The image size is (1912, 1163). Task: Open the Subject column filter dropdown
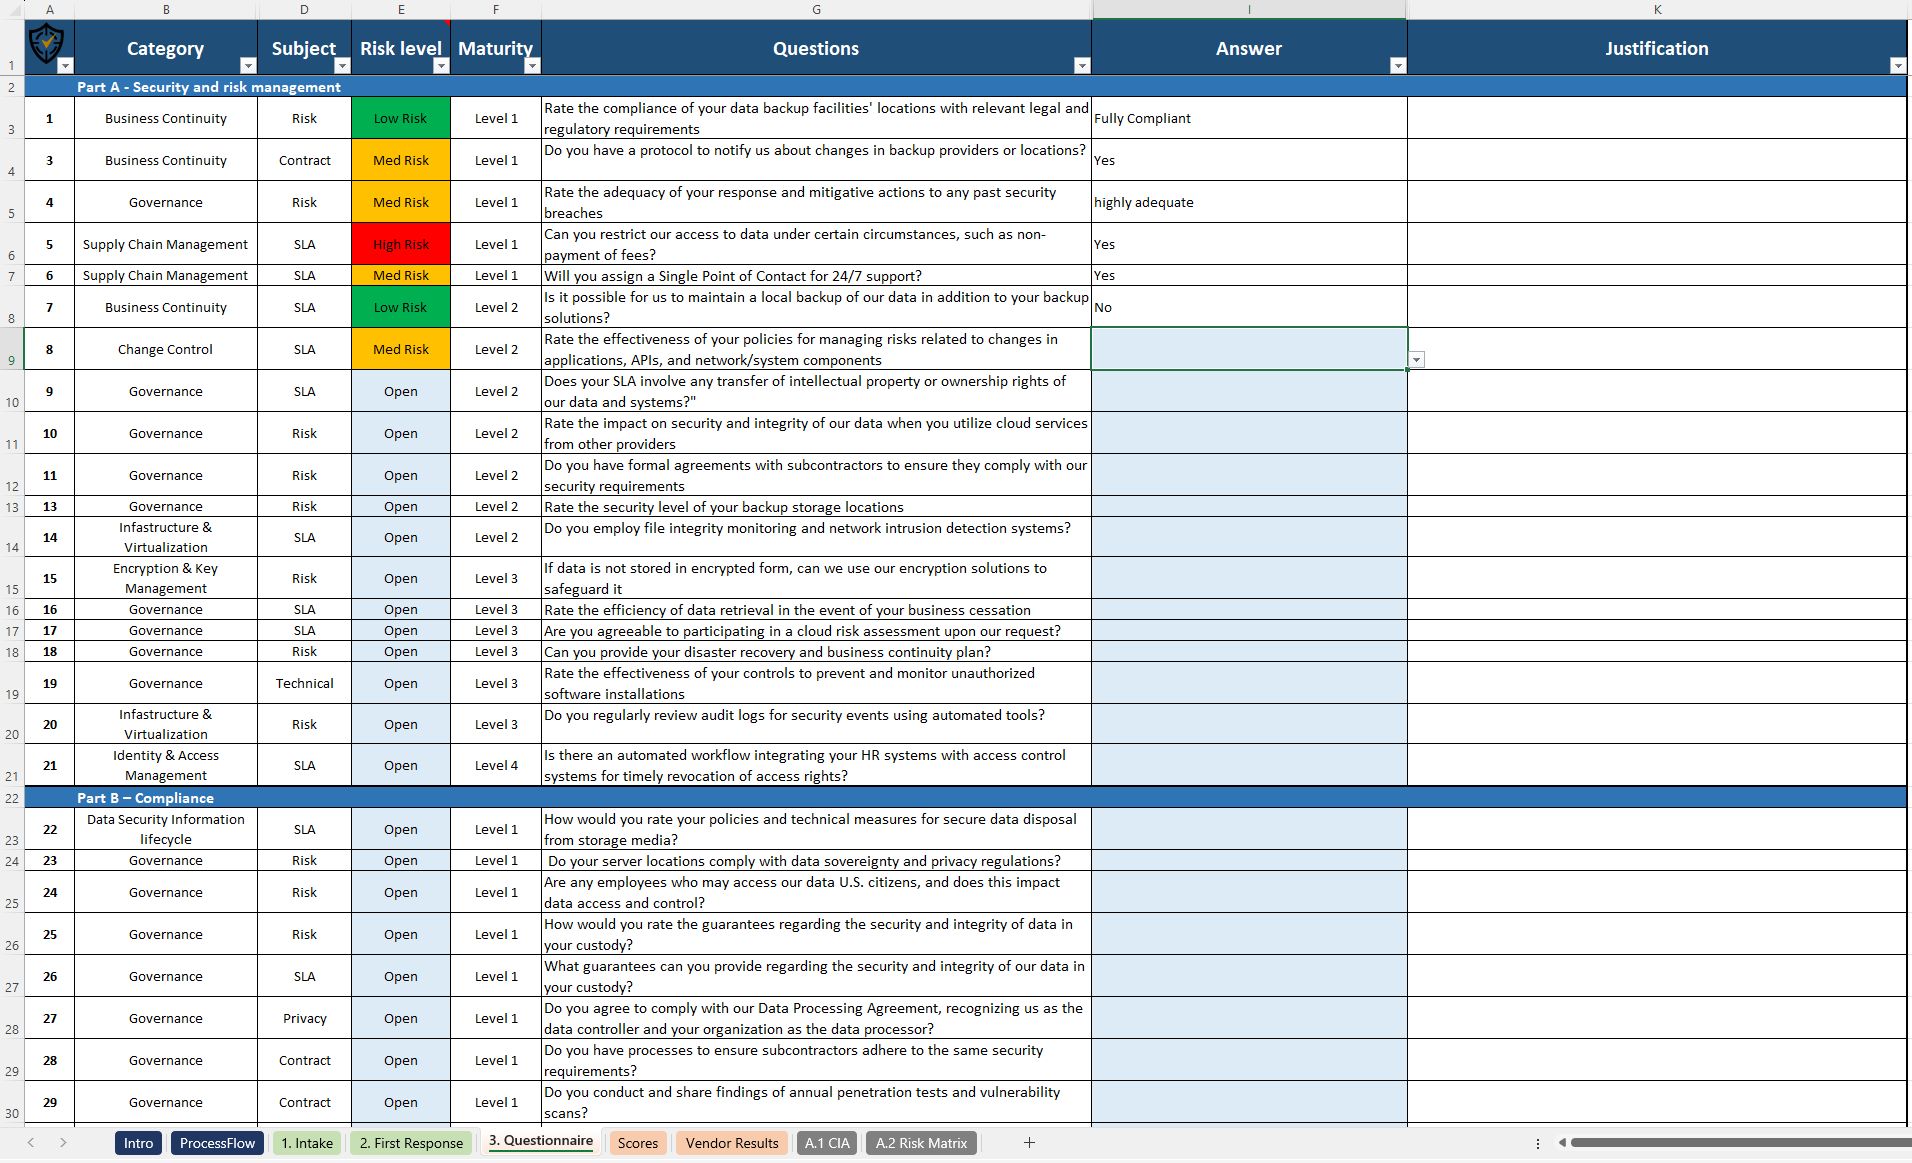coord(342,66)
